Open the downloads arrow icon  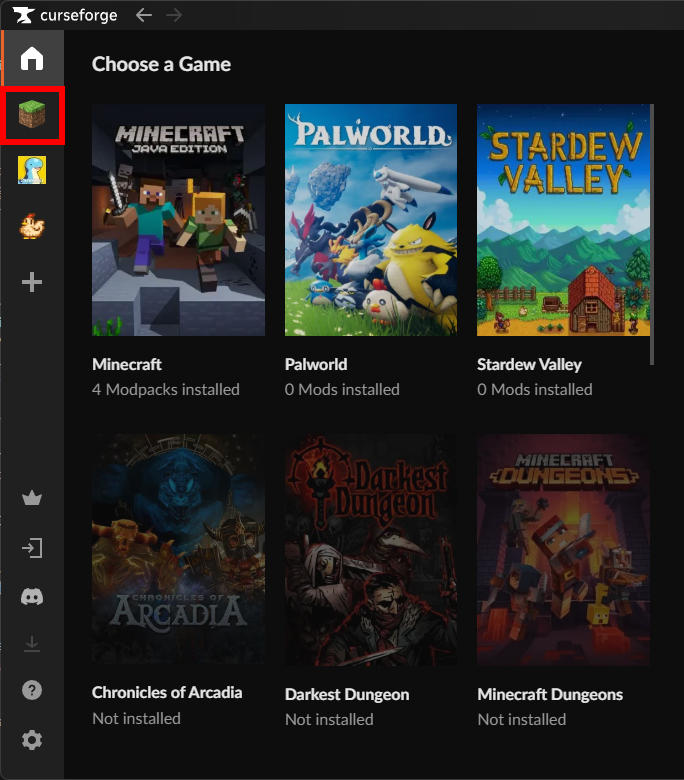click(x=32, y=644)
